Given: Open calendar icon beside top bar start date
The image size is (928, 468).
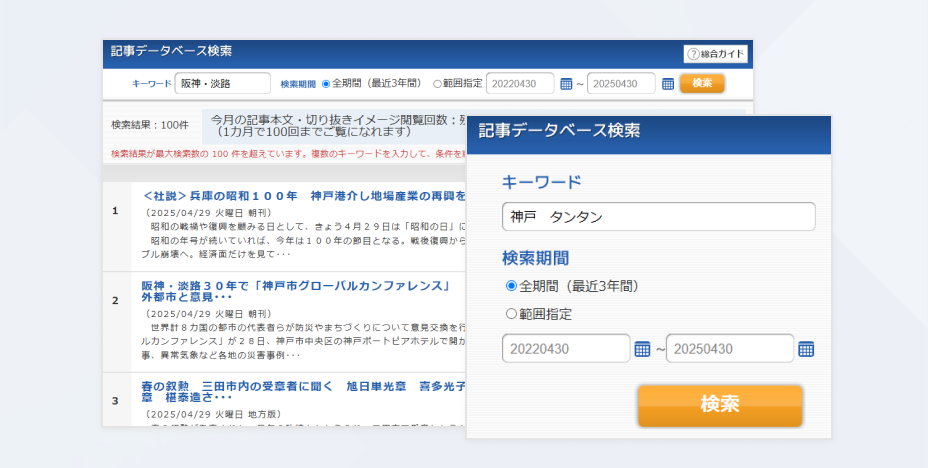Looking at the screenshot, I should pyautogui.click(x=566, y=84).
